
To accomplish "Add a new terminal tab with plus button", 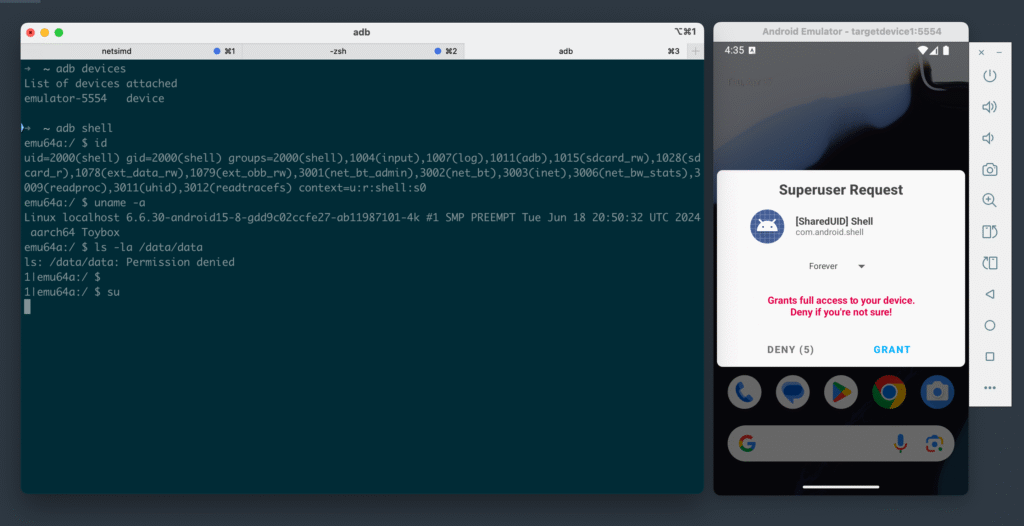I will [x=695, y=50].
